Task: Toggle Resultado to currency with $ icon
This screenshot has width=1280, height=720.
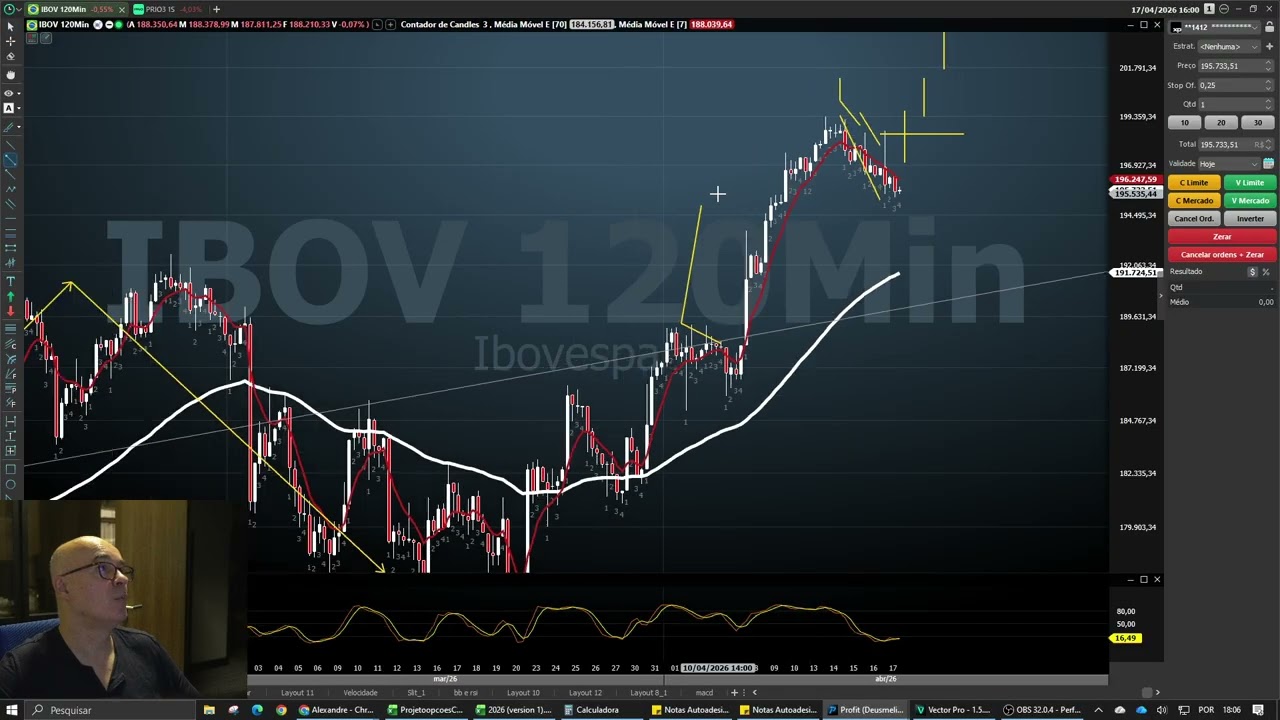Action: click(x=1252, y=272)
